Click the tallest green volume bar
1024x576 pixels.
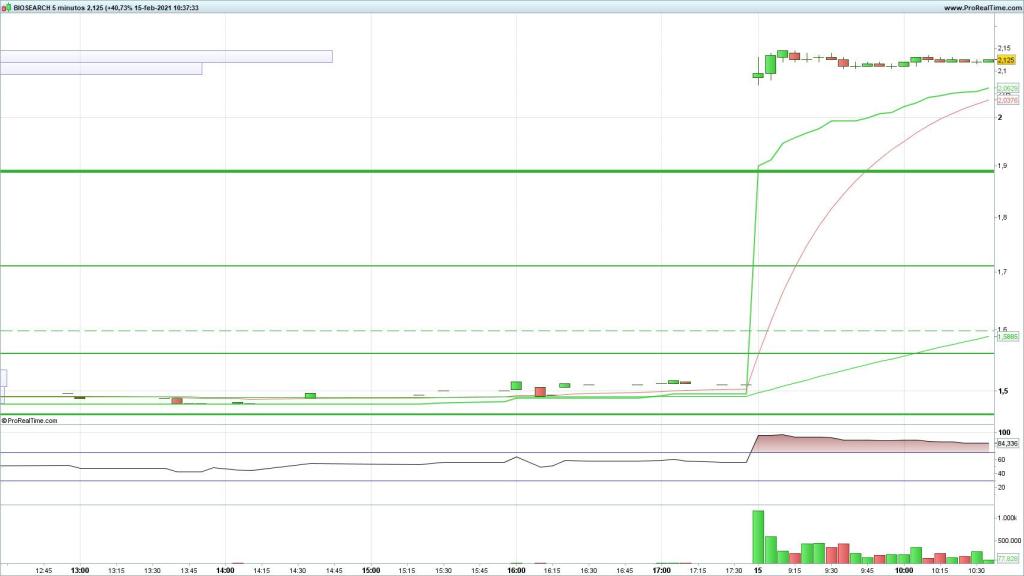point(758,536)
